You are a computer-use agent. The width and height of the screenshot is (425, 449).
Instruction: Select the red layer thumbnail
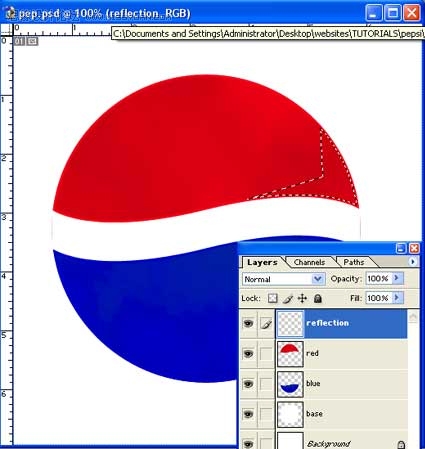point(290,354)
